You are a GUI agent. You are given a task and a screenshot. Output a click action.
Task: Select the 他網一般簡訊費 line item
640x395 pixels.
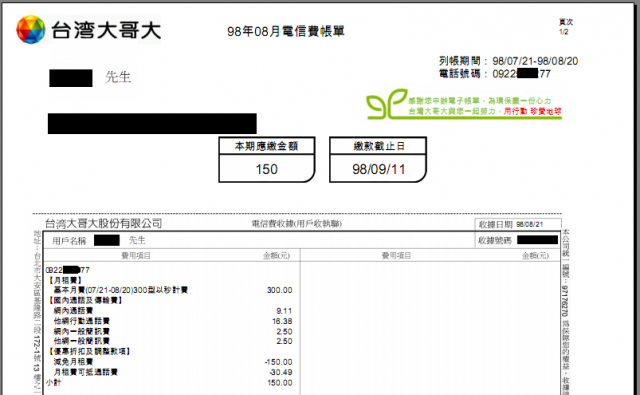coord(81,341)
